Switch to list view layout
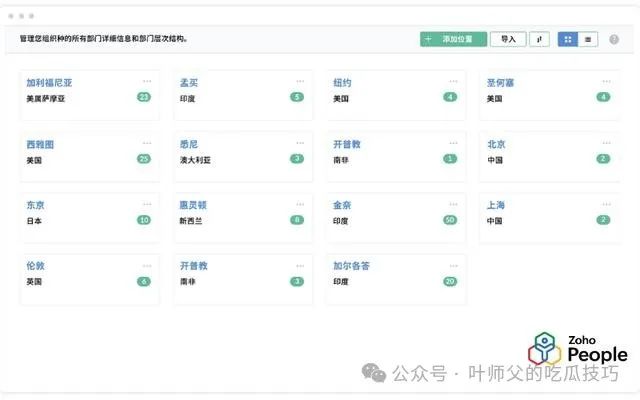640x400 pixels. pos(588,39)
